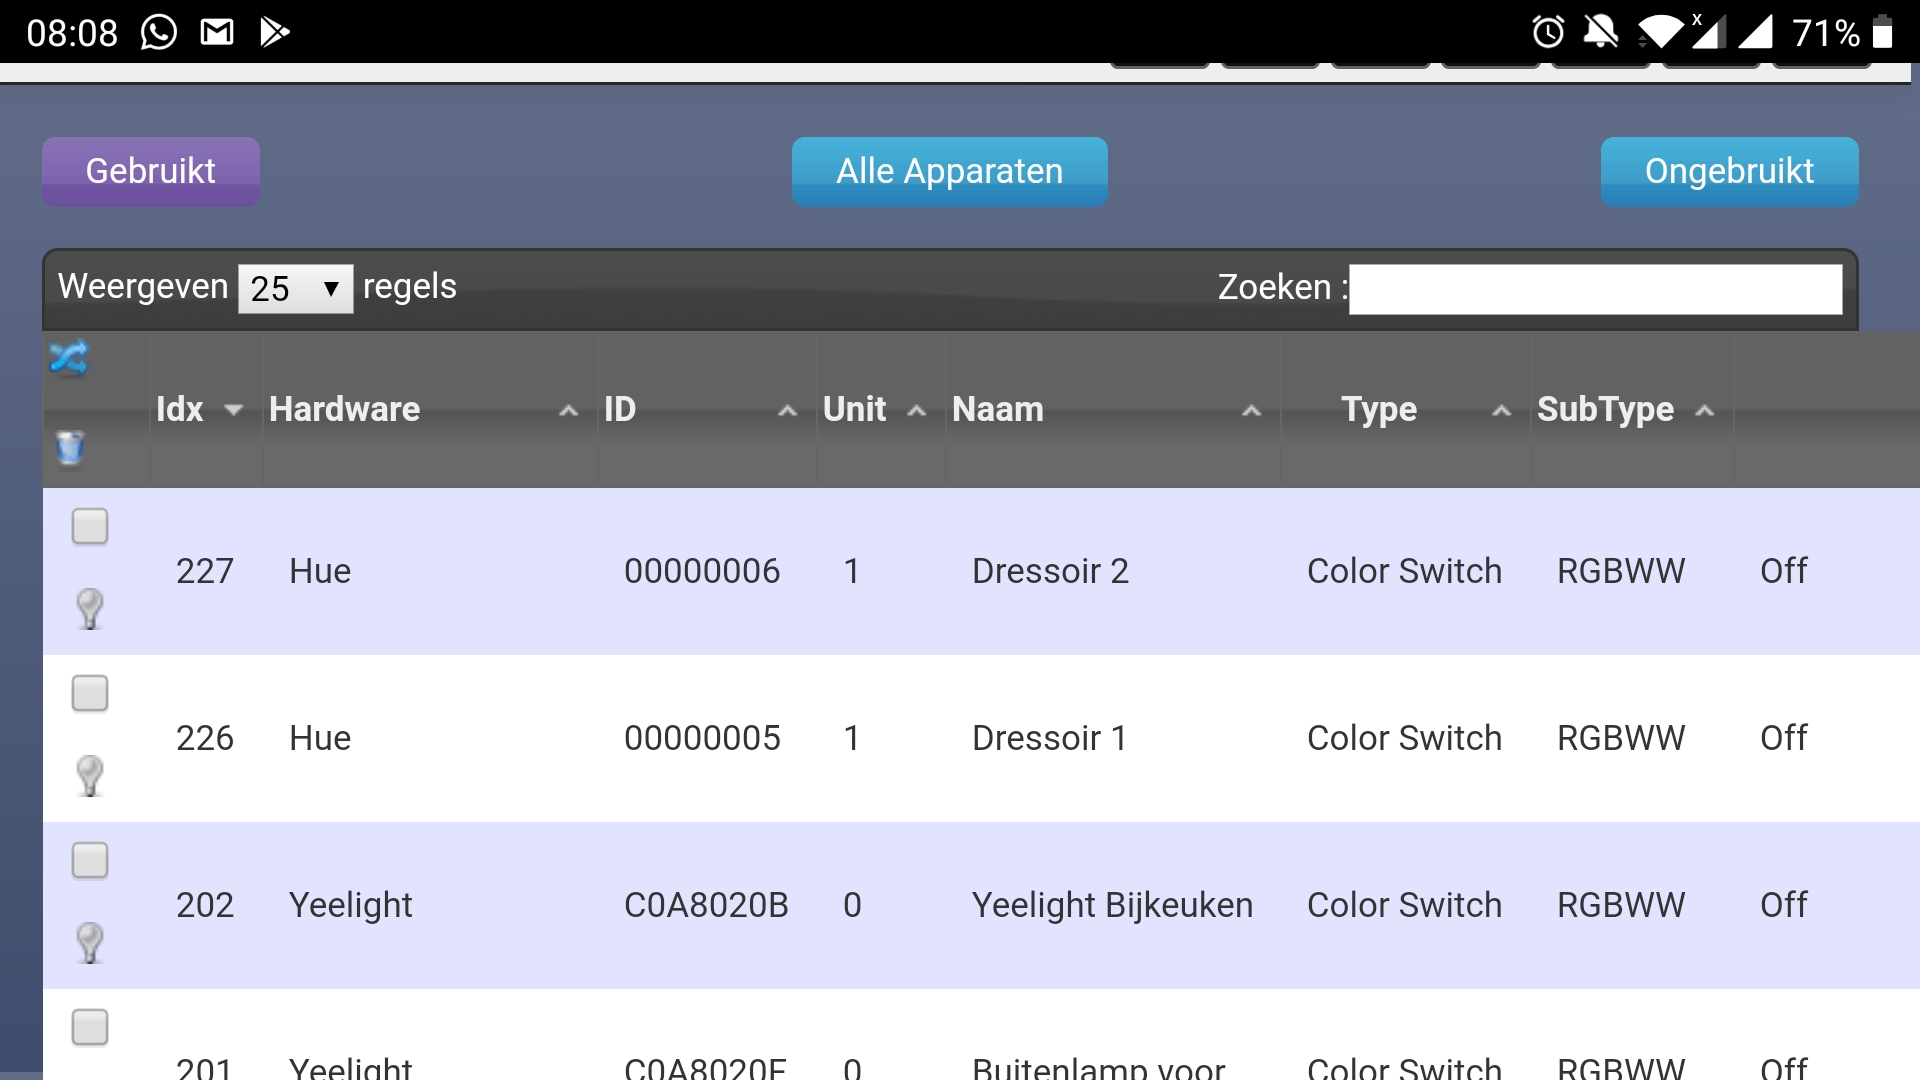Tap the Play Store notification icon
The height and width of the screenshot is (1080, 1920).
274,32
